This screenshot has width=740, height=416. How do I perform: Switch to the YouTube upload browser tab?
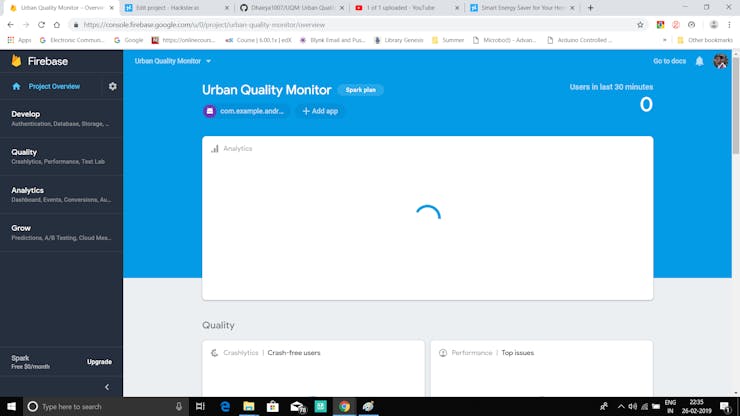407,8
